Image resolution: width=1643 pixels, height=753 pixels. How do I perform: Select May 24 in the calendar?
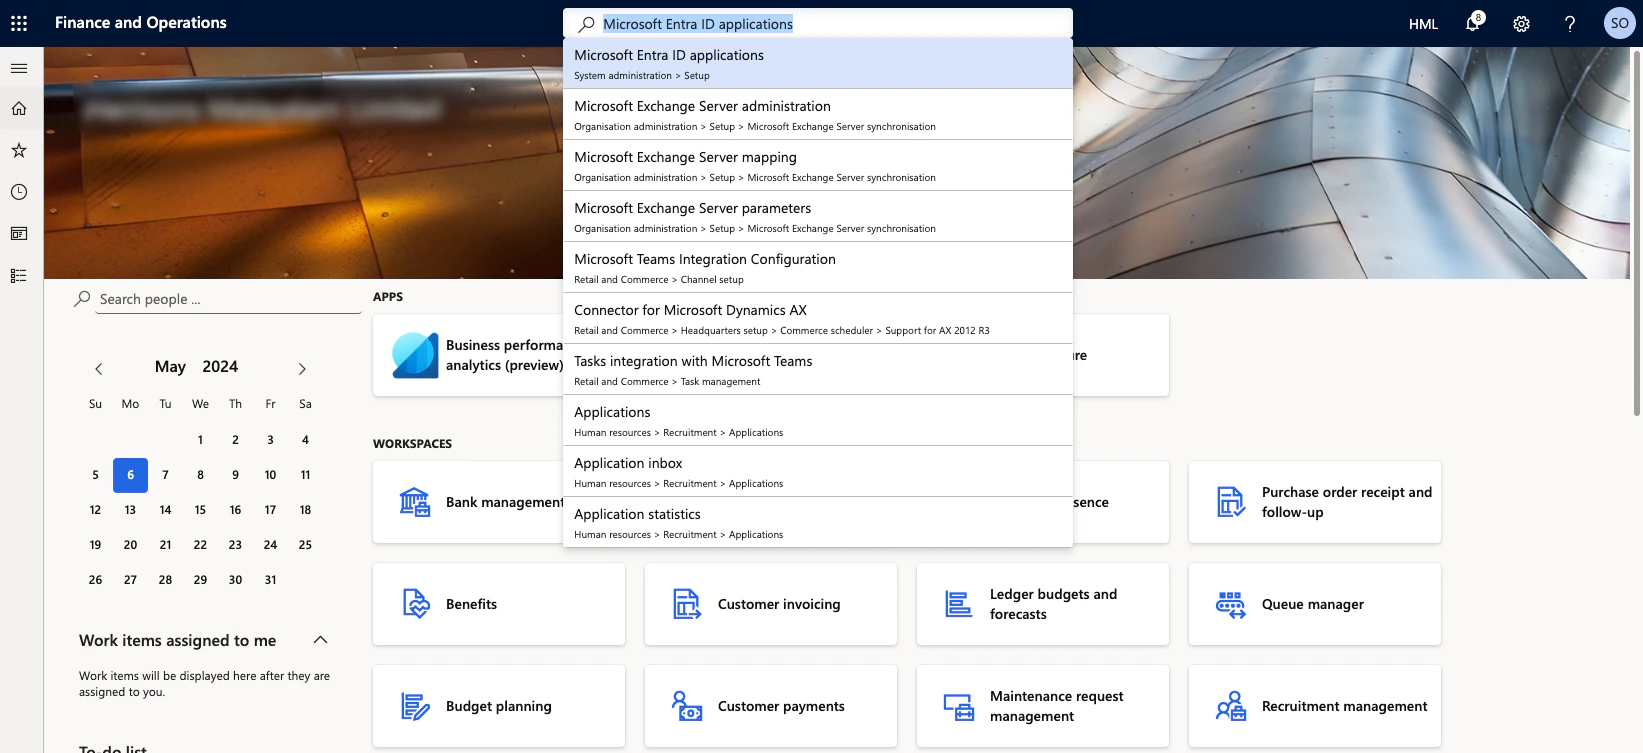(270, 545)
